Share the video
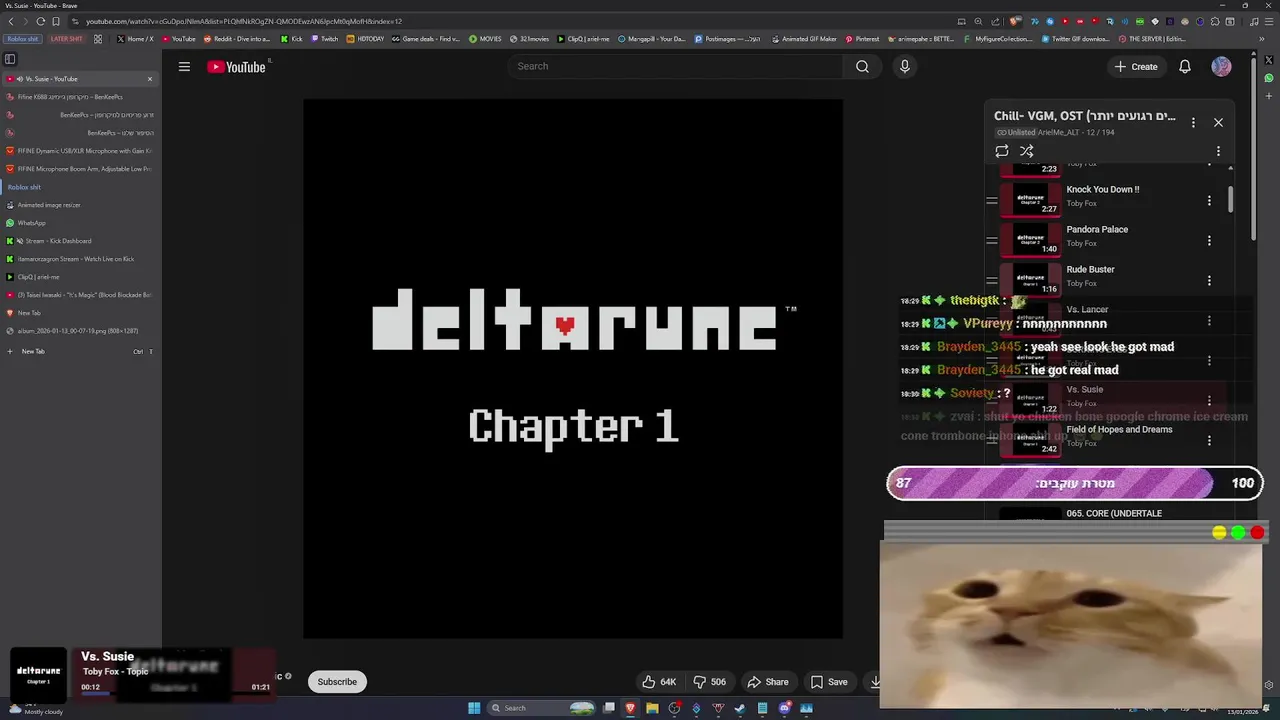The height and width of the screenshot is (720, 1280). tap(768, 682)
